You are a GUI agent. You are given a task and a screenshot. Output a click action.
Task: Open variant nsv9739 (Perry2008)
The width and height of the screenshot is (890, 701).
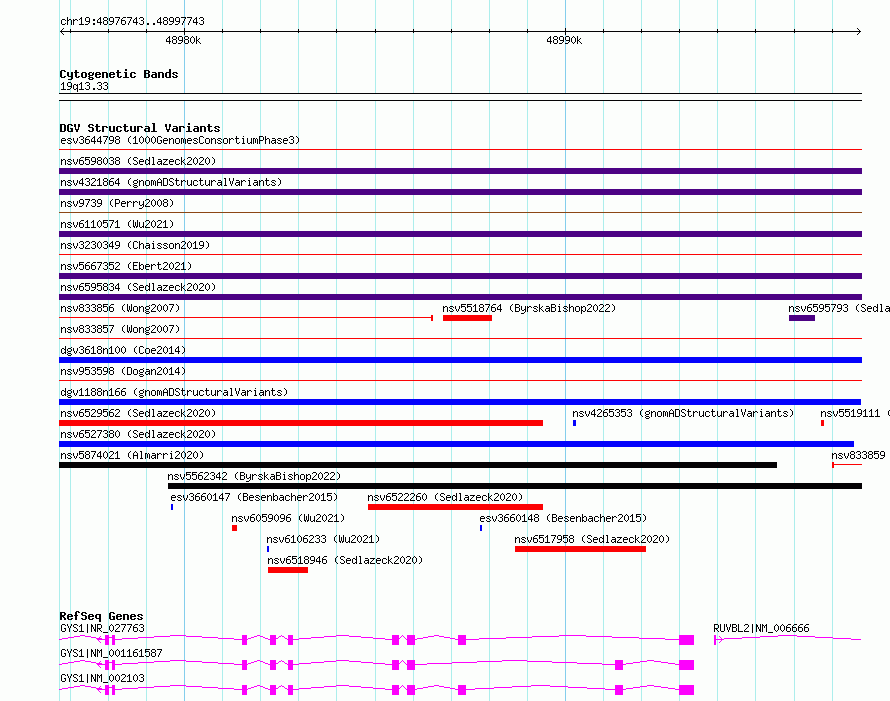coord(117,203)
